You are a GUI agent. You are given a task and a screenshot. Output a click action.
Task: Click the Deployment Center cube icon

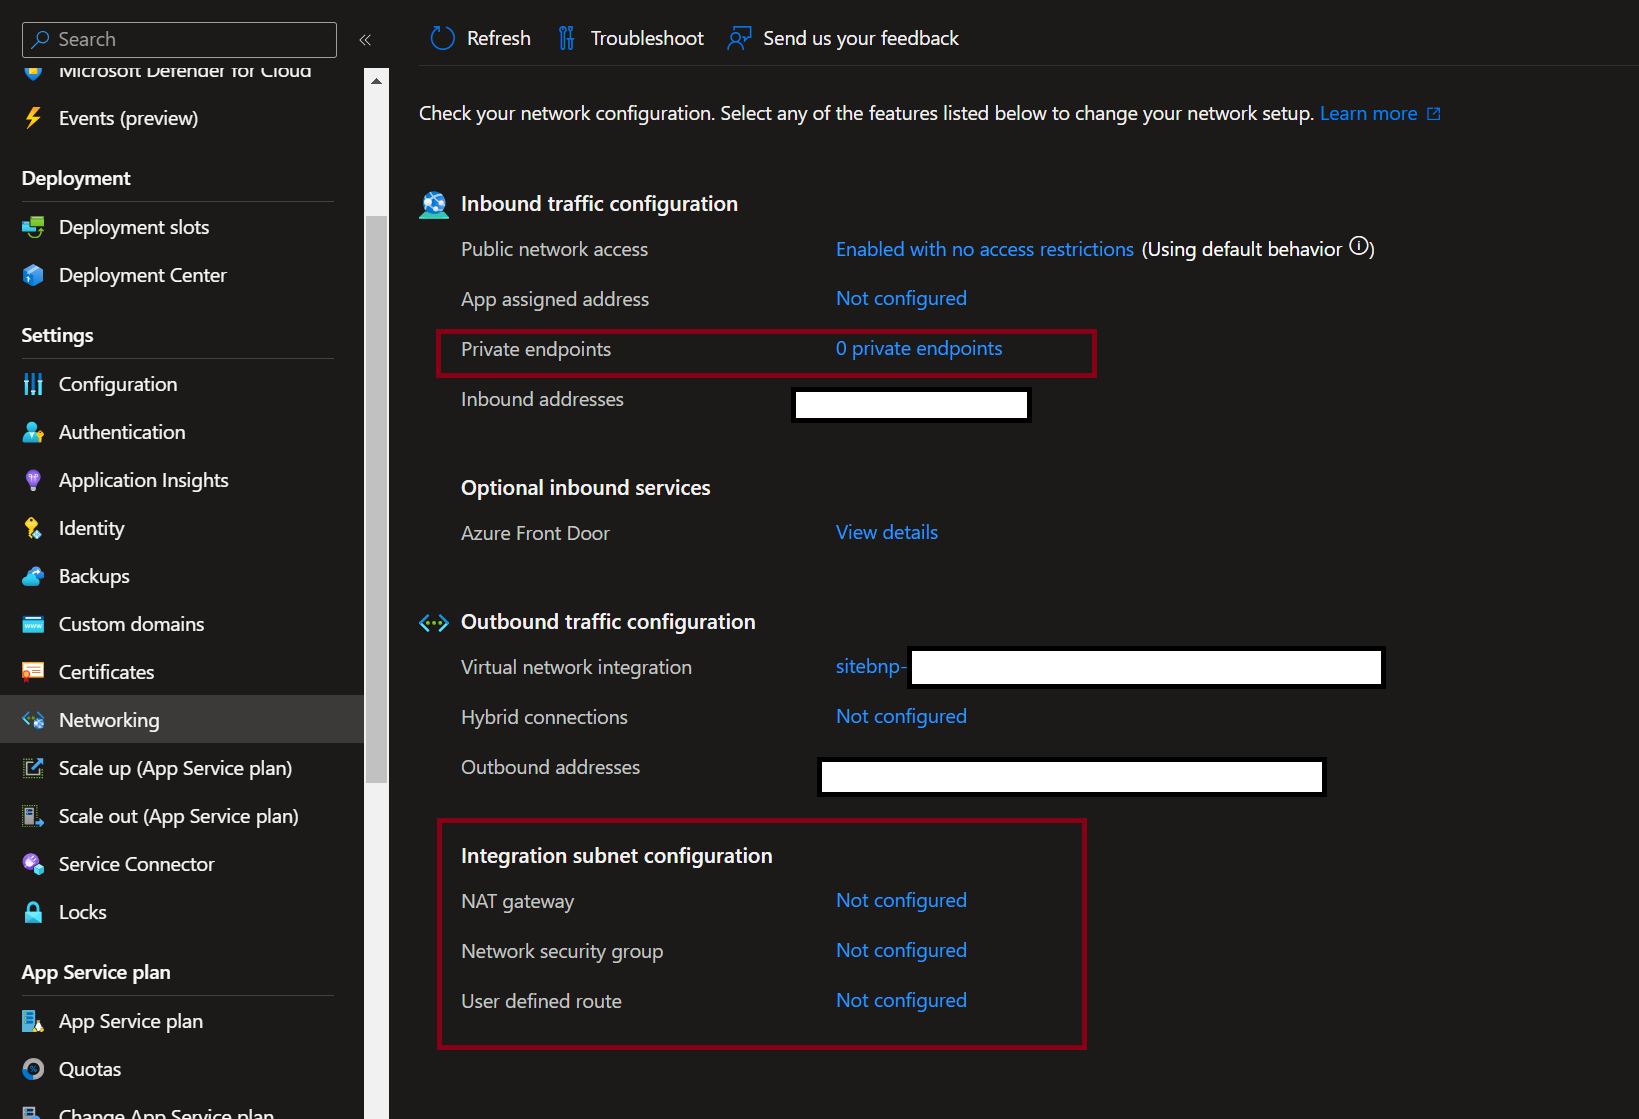click(33, 275)
